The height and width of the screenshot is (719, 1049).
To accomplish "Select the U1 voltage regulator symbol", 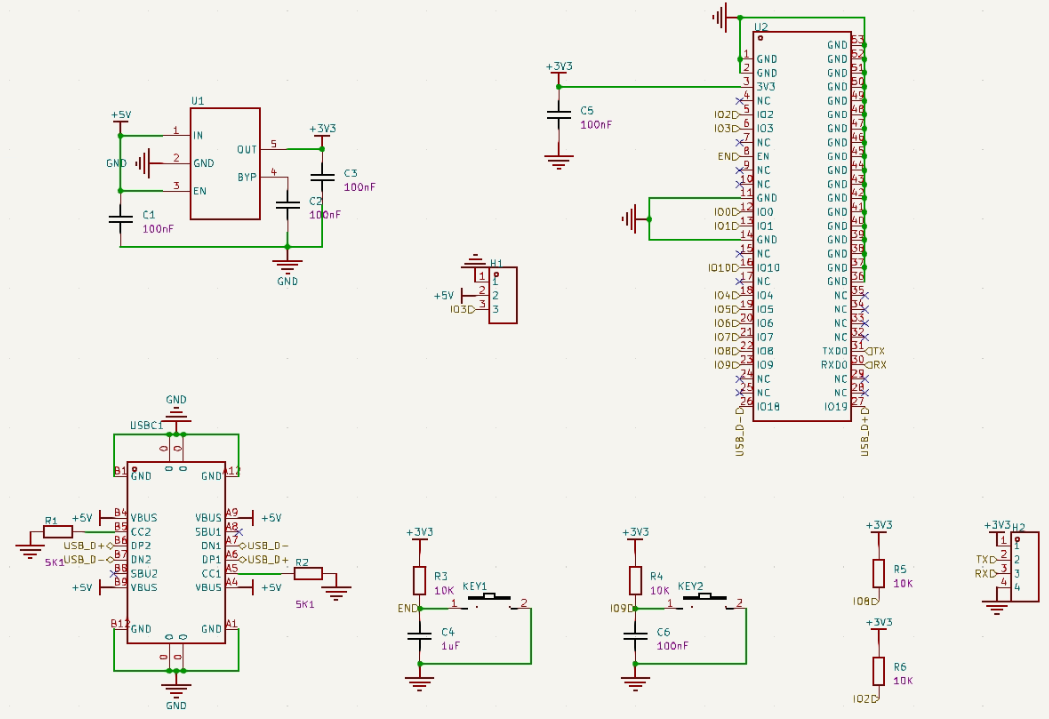I will pos(225,163).
